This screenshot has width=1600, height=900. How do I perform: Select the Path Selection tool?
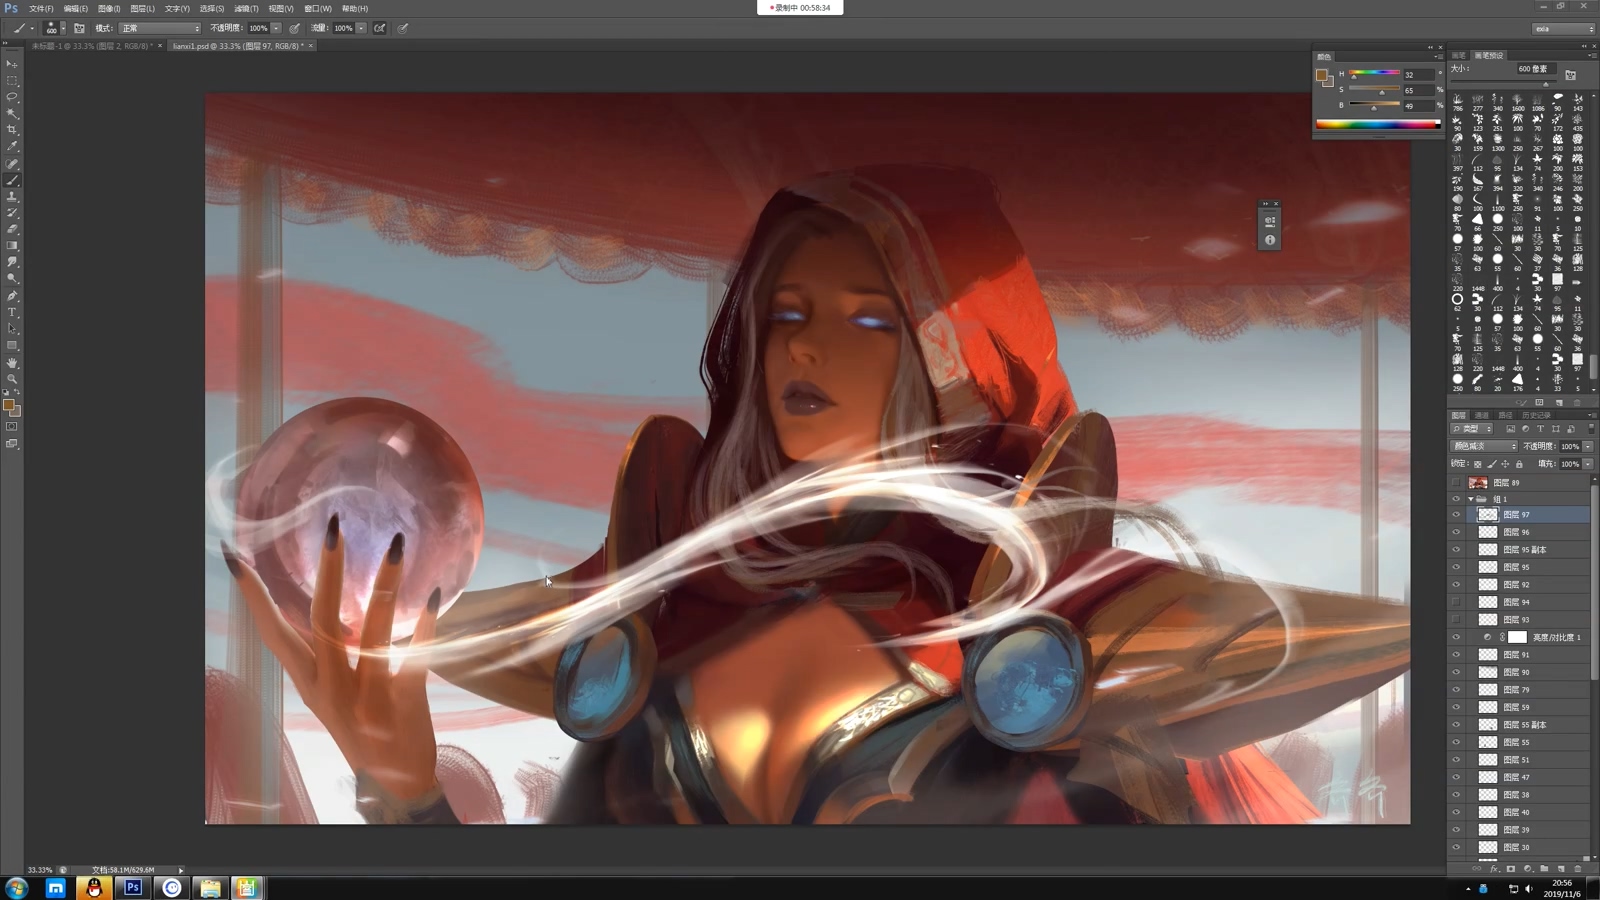click(12, 329)
